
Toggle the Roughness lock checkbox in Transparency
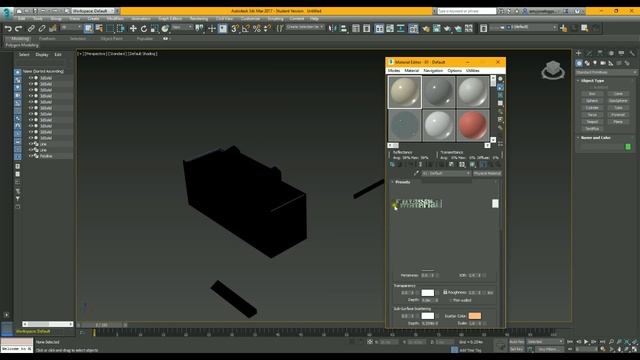445,292
